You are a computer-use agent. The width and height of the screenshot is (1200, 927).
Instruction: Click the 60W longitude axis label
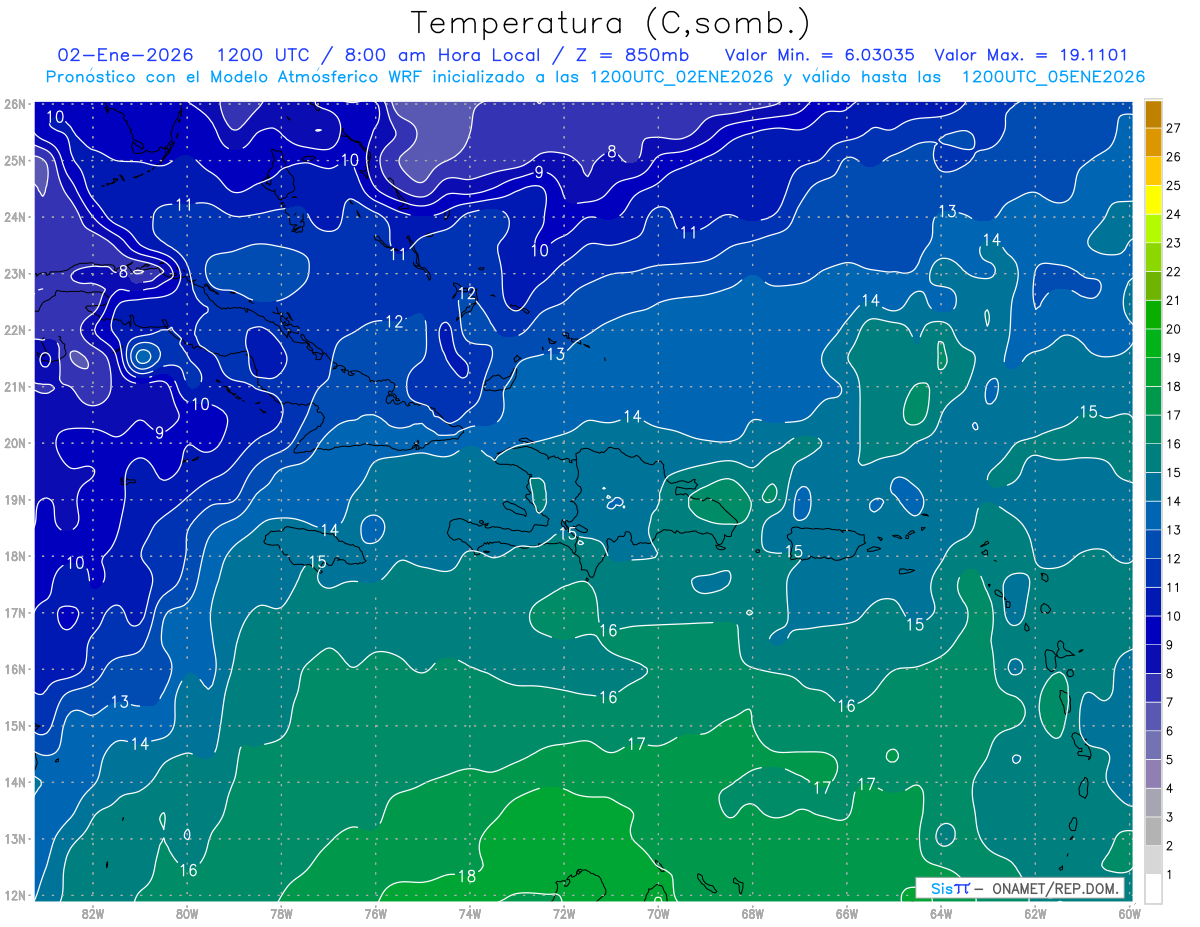point(1129,912)
